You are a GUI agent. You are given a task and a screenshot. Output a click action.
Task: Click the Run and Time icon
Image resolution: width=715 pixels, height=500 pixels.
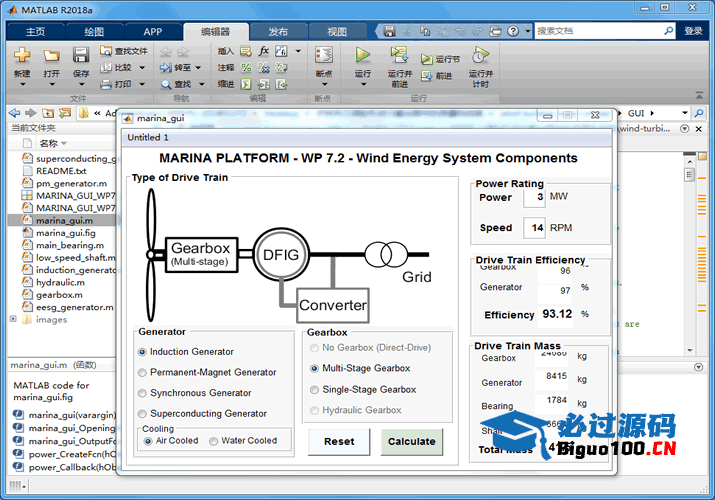480,55
